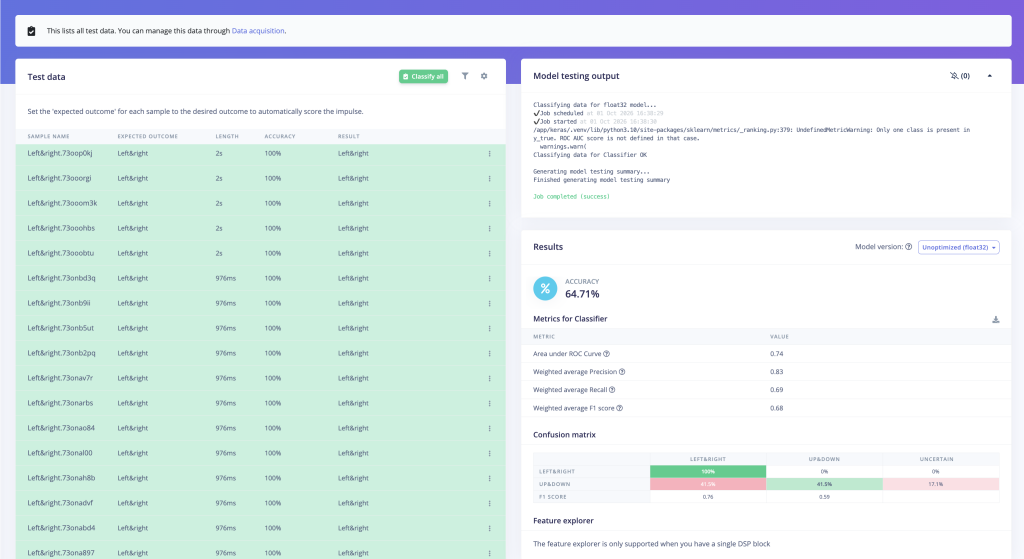Image resolution: width=1024 pixels, height=559 pixels.
Task: Click the 0.68 F1 score value
Action: pos(776,408)
